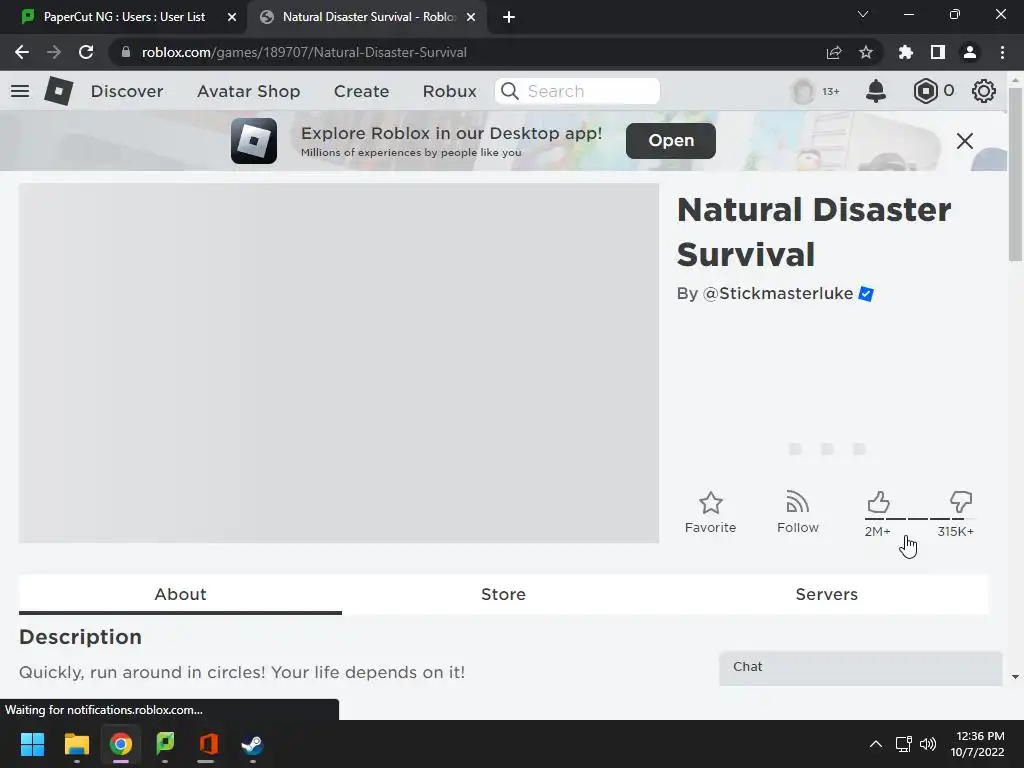Click the Roblox logo home icon
The width and height of the screenshot is (1024, 768).
[59, 91]
